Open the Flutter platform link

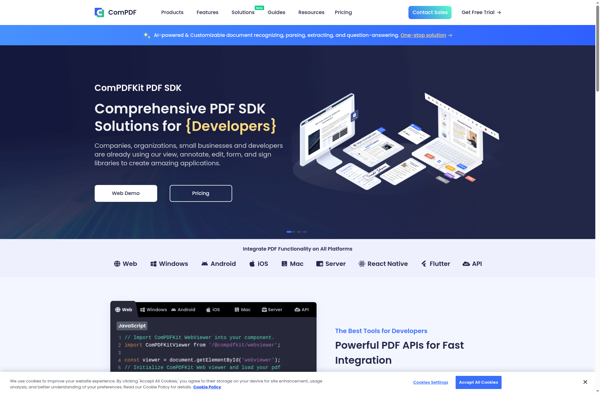[435, 264]
